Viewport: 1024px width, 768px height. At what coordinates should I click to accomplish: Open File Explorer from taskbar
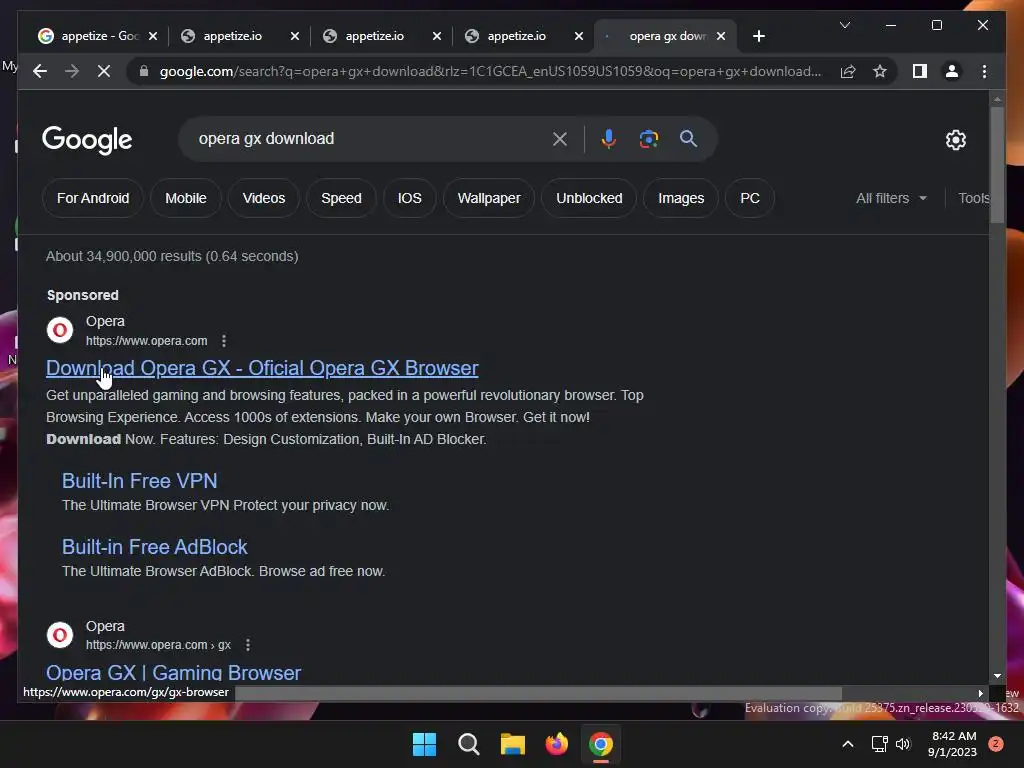[513, 744]
